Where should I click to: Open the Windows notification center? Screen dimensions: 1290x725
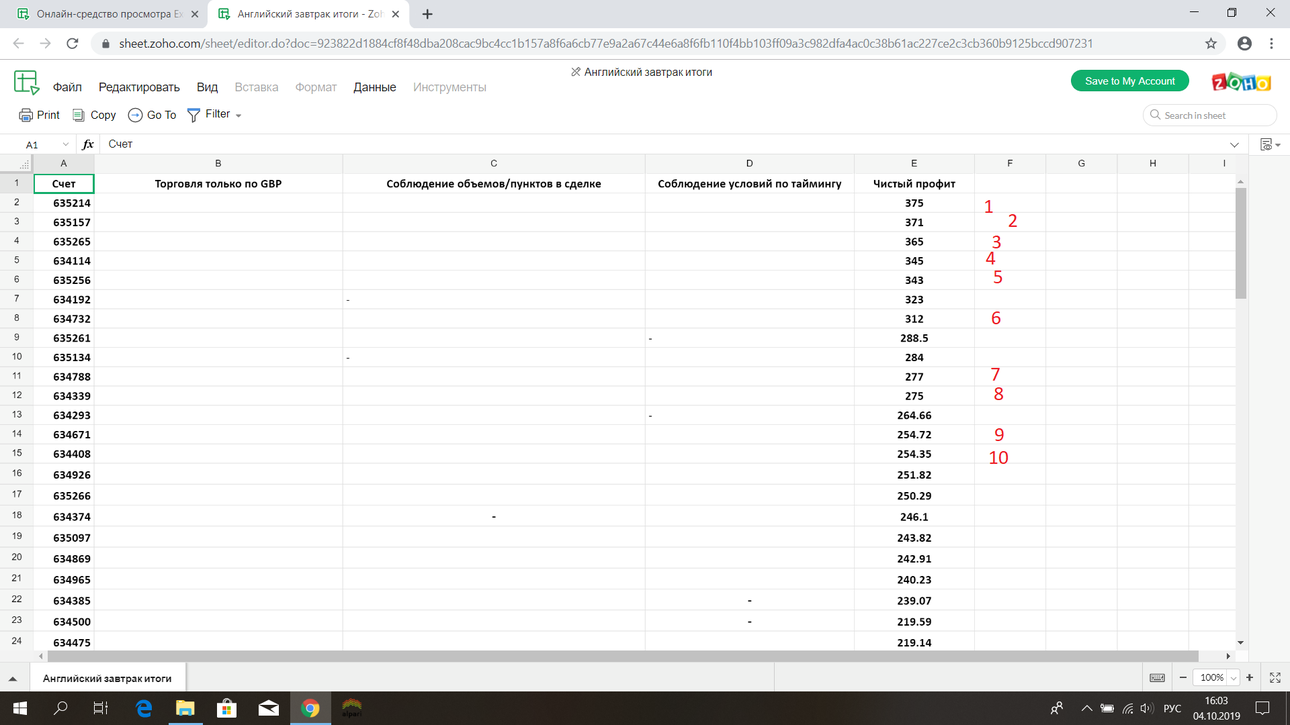(x=1262, y=709)
